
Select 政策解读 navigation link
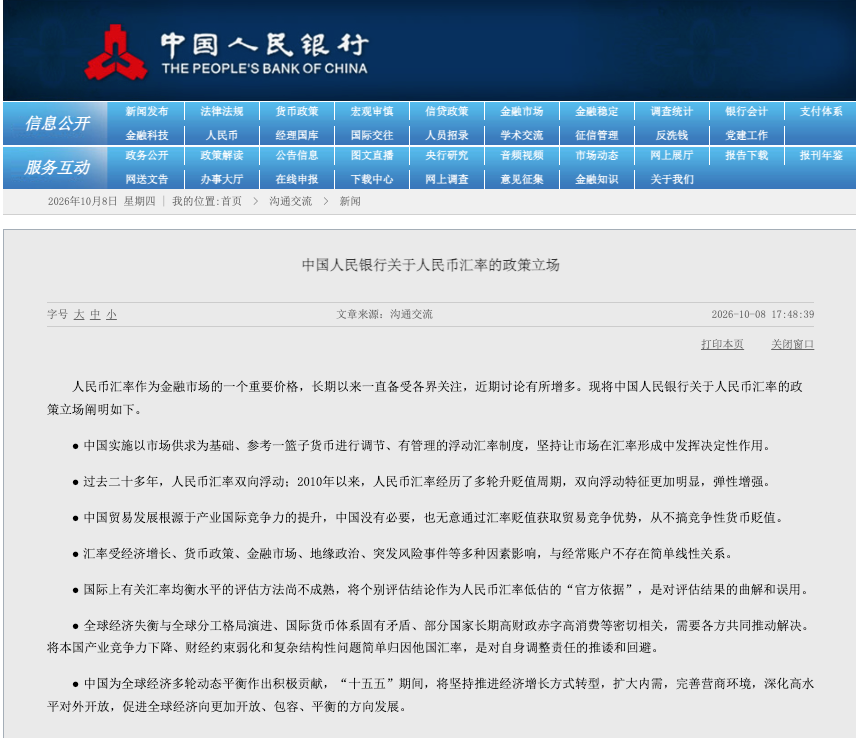222,156
